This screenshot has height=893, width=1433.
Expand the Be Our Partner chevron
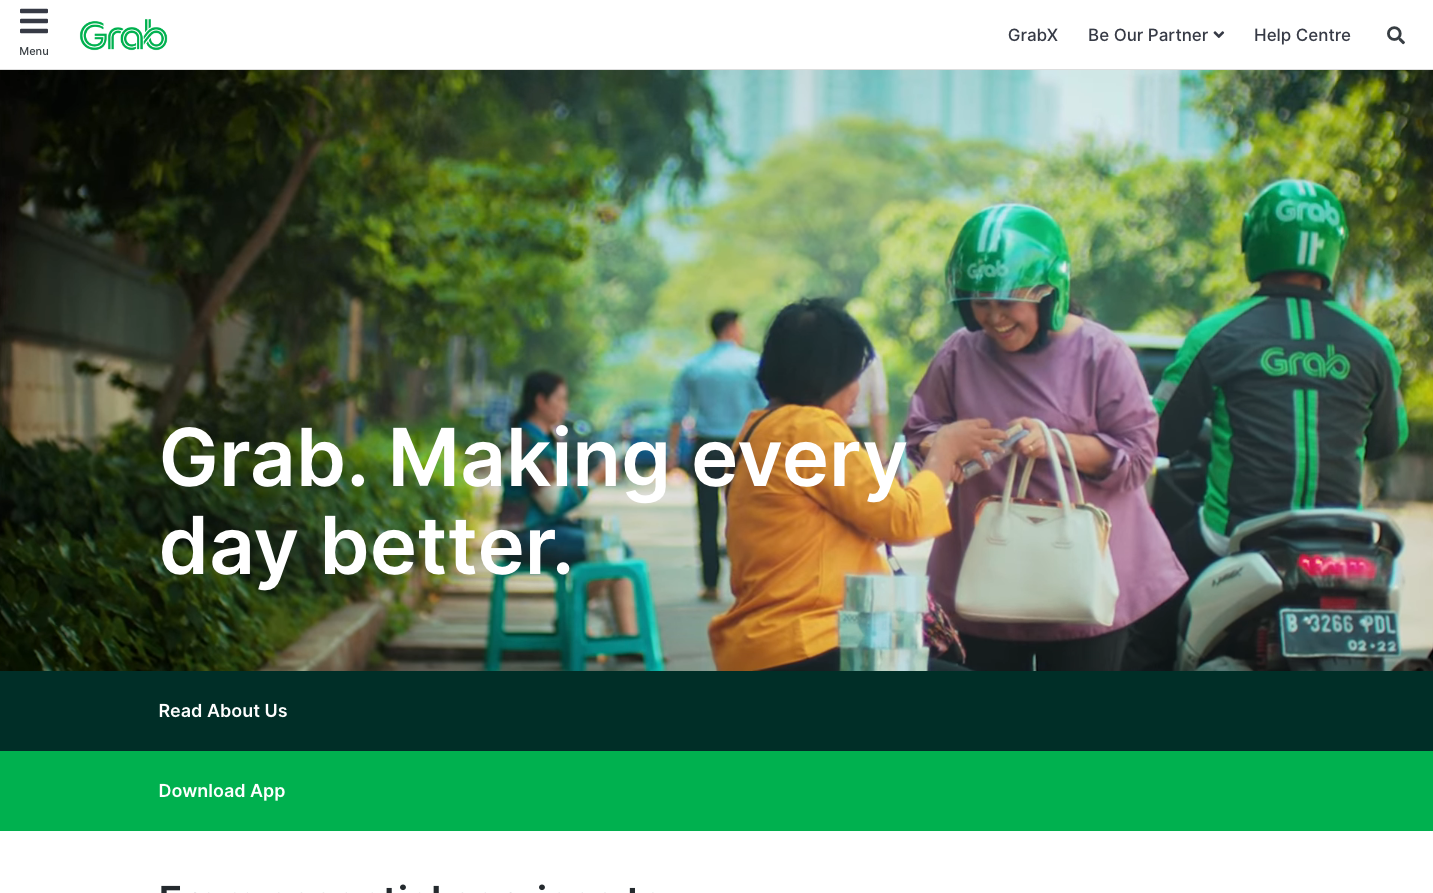tap(1219, 35)
